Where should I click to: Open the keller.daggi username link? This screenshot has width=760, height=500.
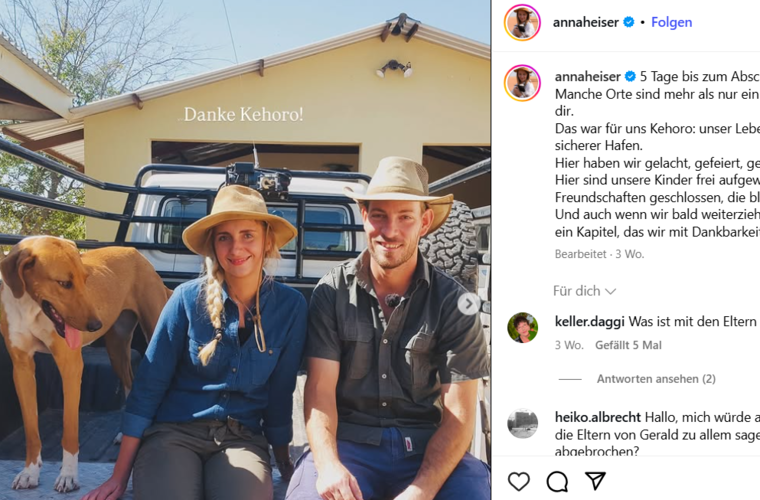click(x=589, y=321)
